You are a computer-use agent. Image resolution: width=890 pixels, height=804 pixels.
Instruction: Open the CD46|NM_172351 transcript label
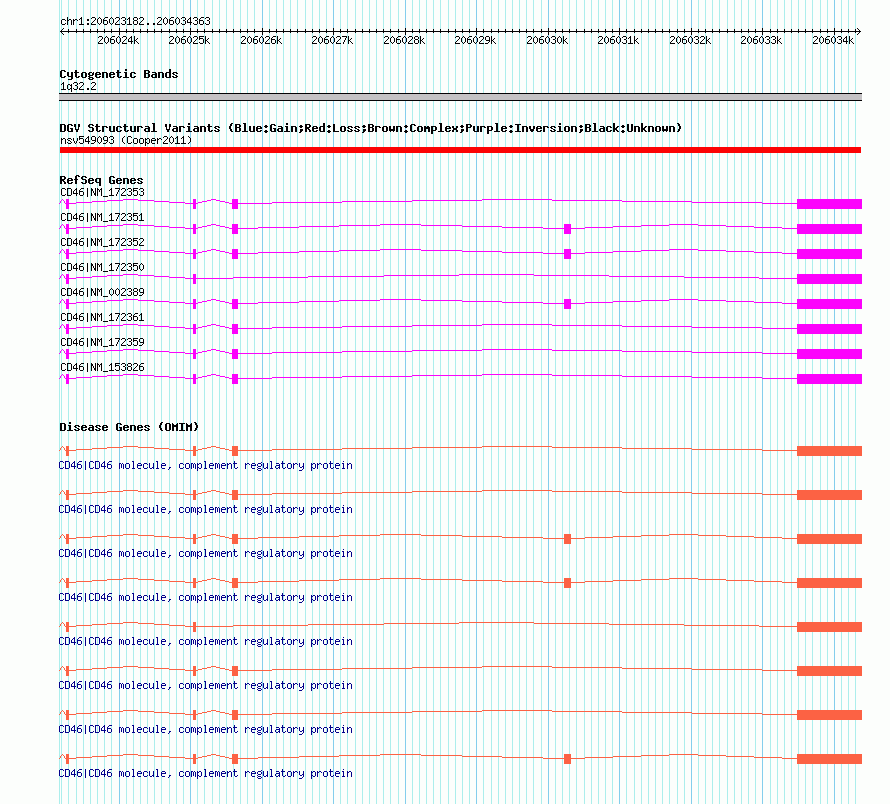(102, 217)
